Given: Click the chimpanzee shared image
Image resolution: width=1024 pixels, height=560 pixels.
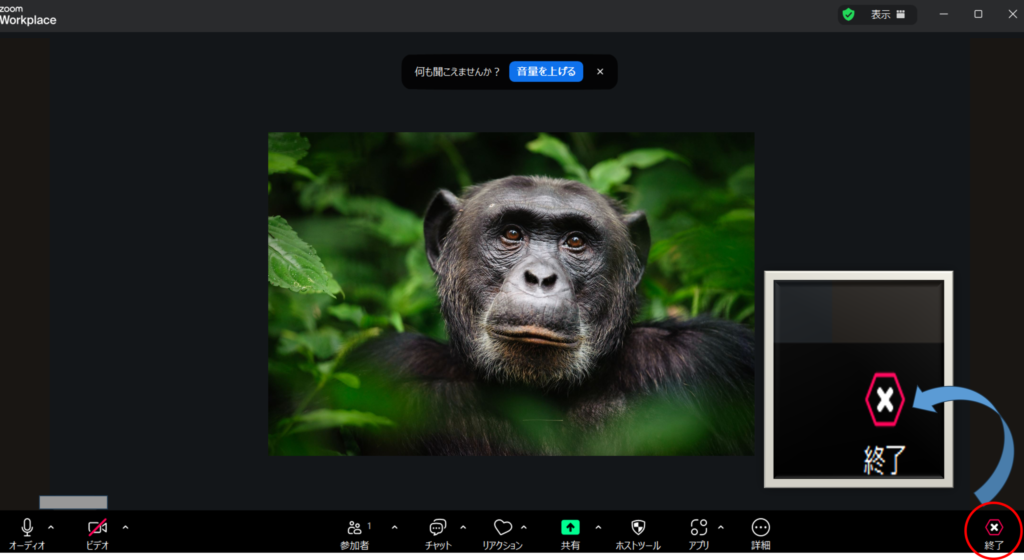Looking at the screenshot, I should (511, 294).
